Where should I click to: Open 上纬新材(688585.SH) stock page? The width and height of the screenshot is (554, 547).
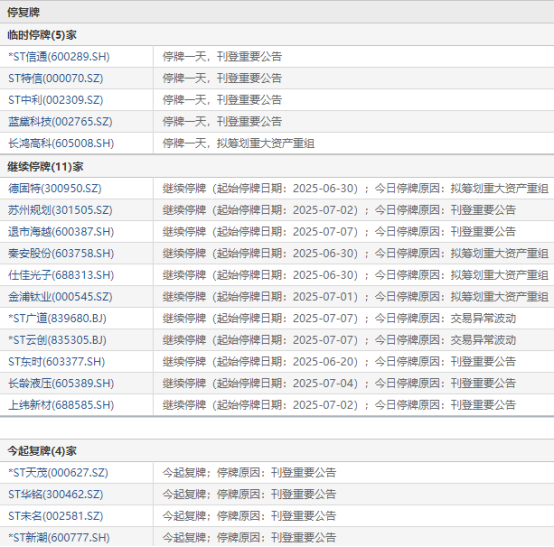point(61,405)
